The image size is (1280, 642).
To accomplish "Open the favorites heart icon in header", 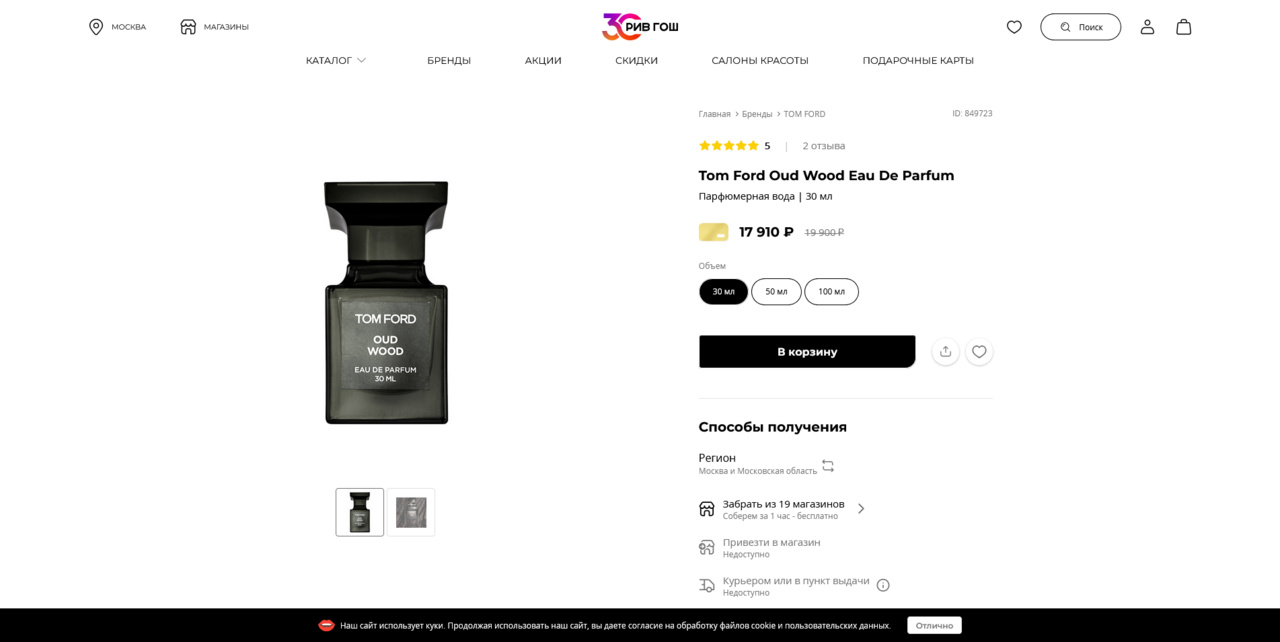I will tap(1014, 27).
